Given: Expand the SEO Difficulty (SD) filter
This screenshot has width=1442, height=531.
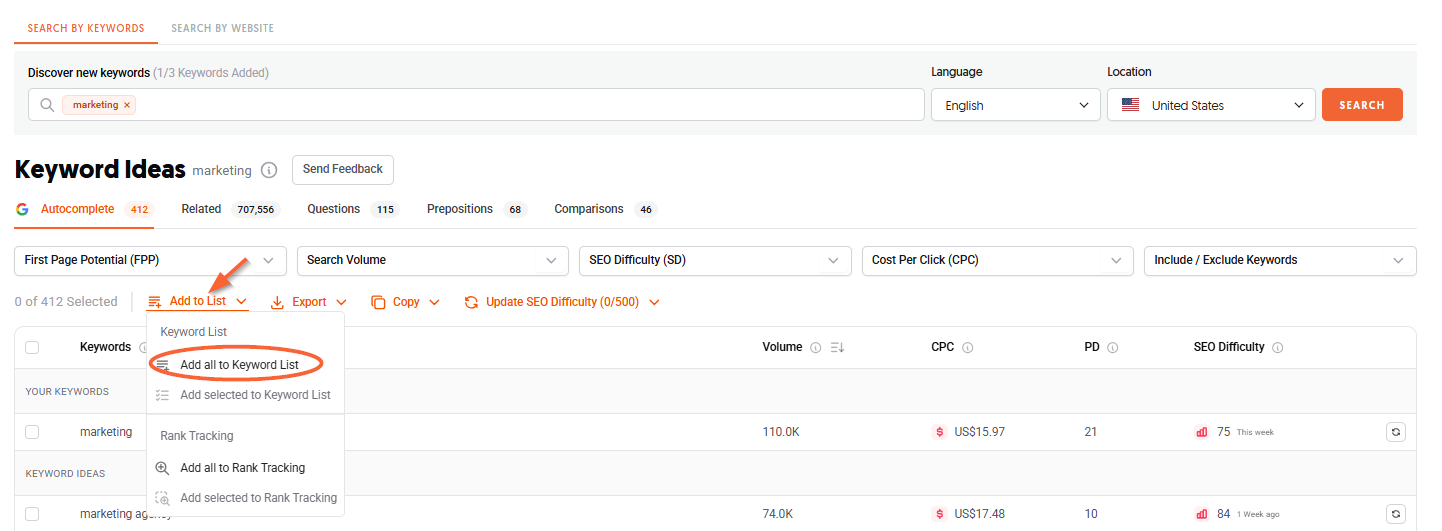Looking at the screenshot, I should click(715, 260).
